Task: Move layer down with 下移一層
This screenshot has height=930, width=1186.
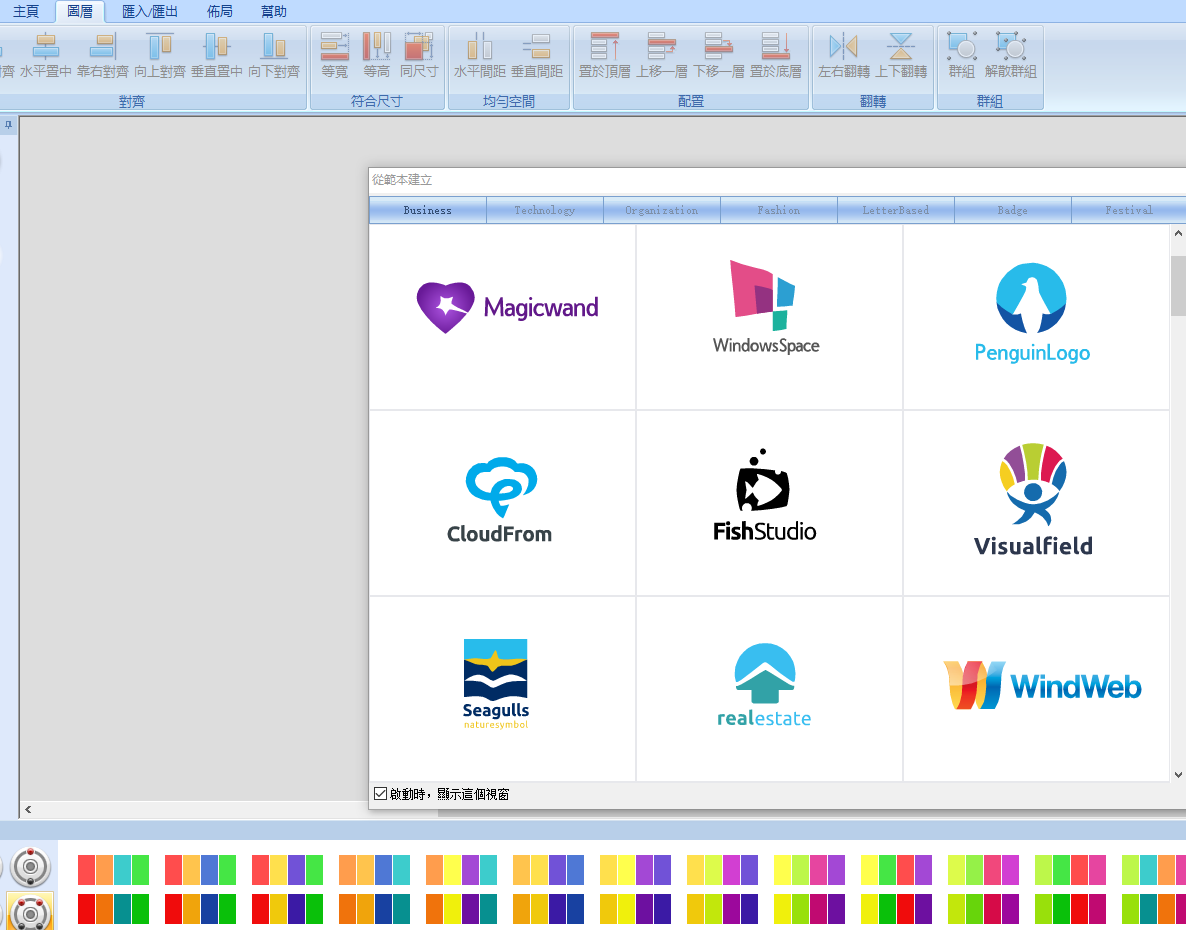Action: coord(719,55)
